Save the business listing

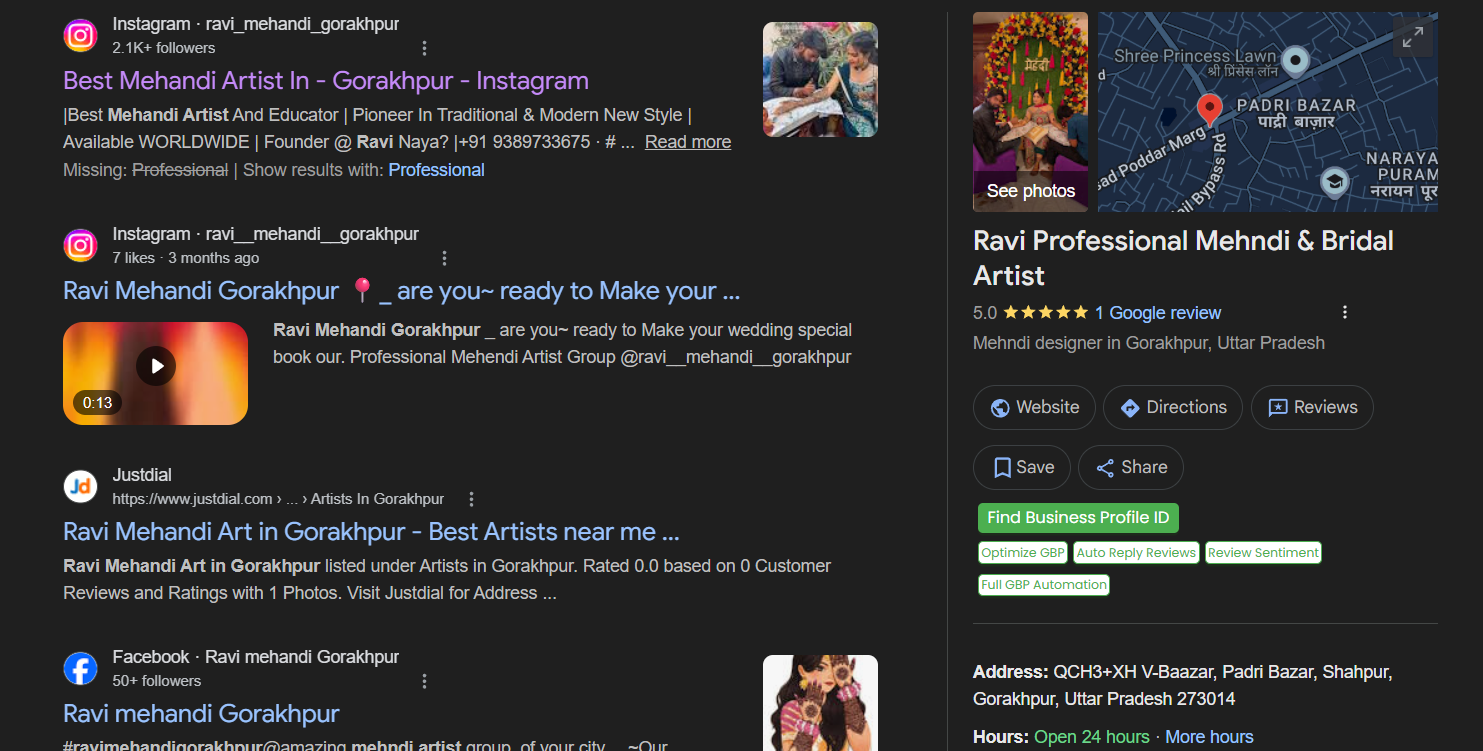tap(1022, 467)
